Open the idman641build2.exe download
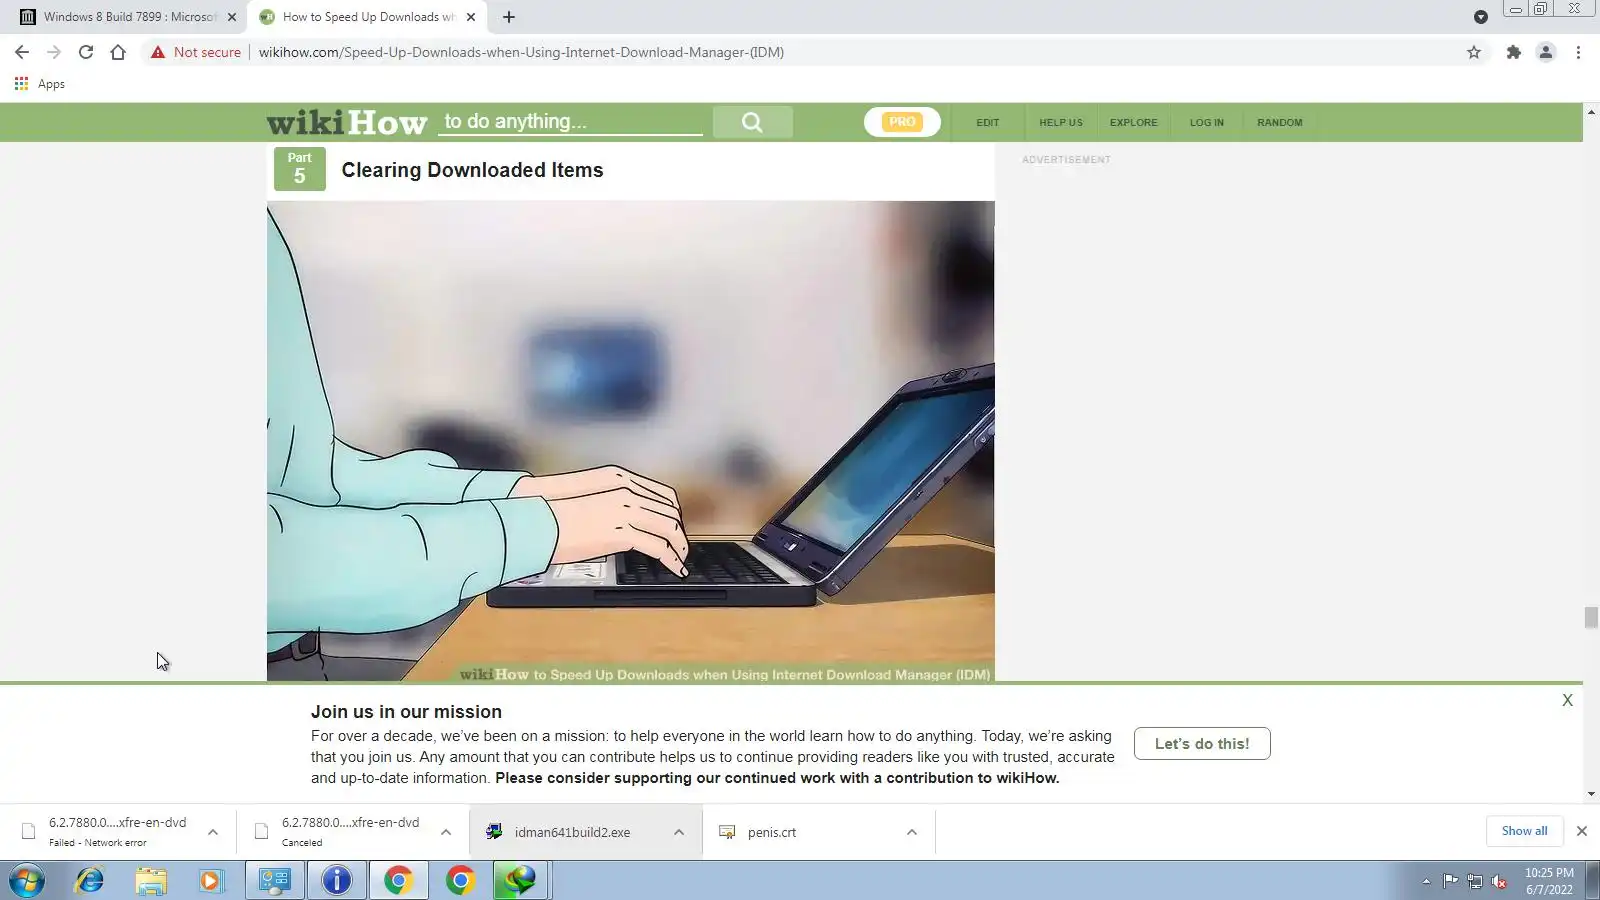1600x900 pixels. point(571,832)
